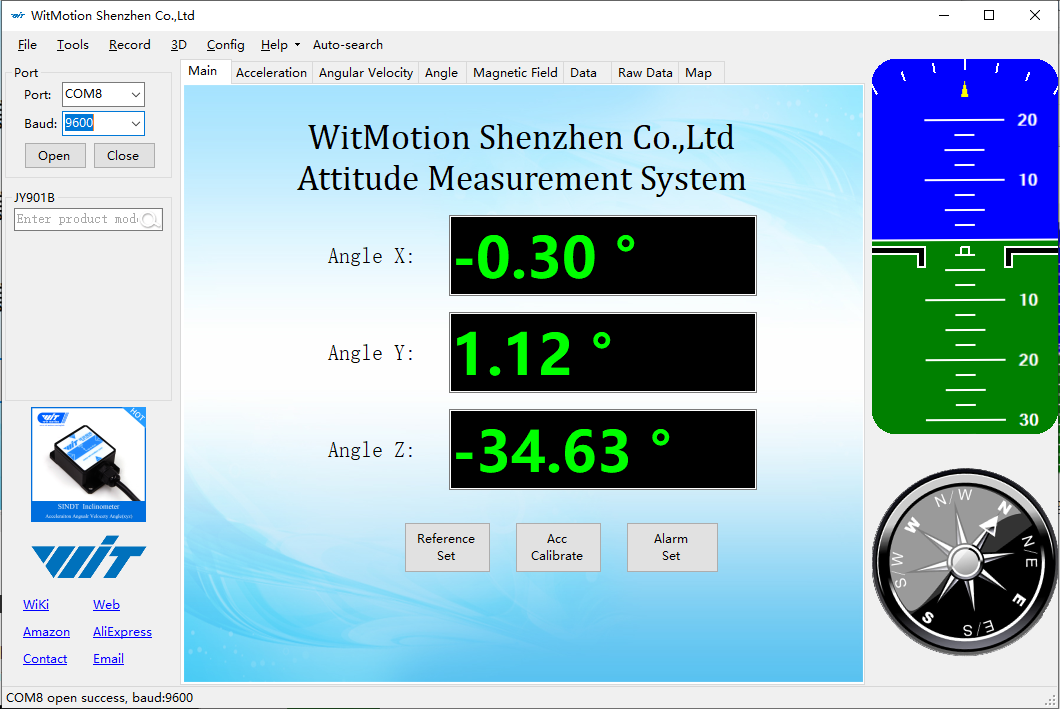Viewport: 1060px width, 709px height.
Task: Click the Alarm Set button
Action: click(x=672, y=547)
